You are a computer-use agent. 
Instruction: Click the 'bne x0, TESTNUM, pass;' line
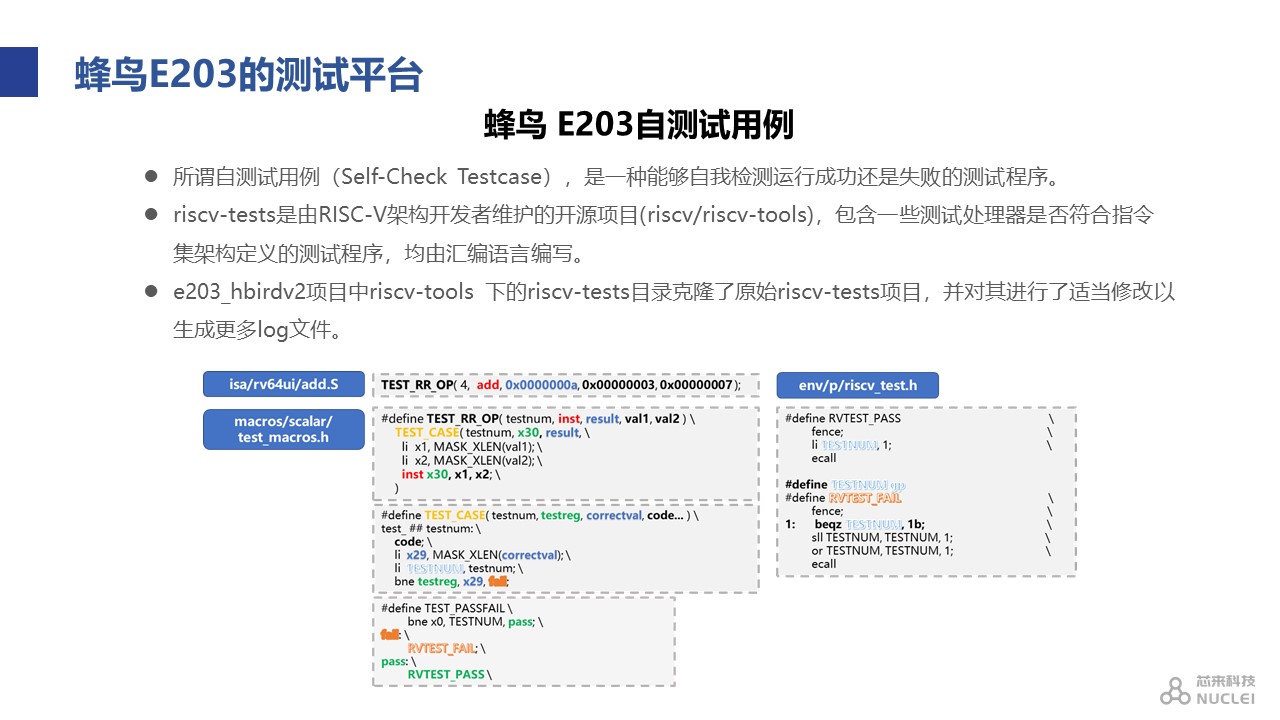pos(475,622)
